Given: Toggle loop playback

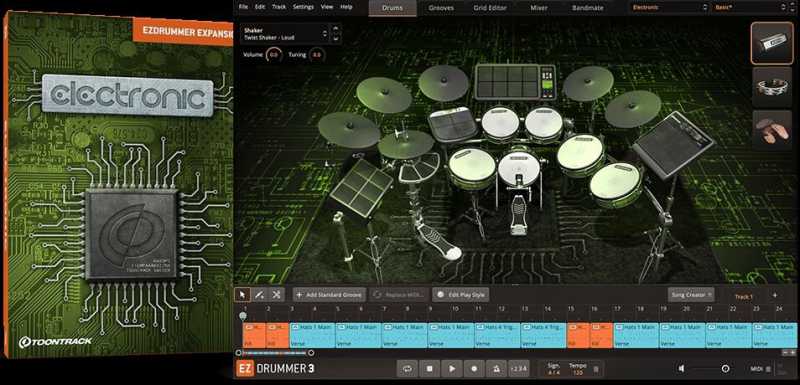Looking at the screenshot, I should point(407,368).
